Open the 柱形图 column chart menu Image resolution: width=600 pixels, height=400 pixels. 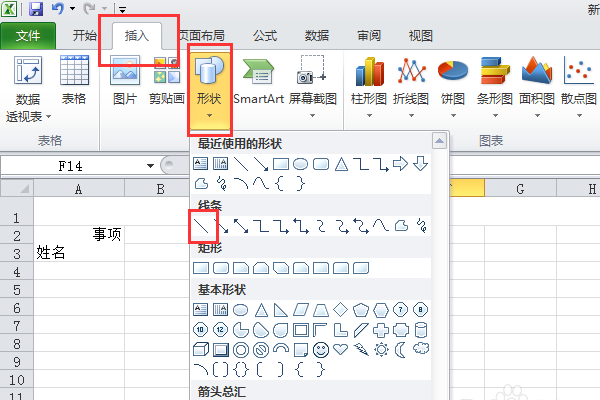(369, 87)
